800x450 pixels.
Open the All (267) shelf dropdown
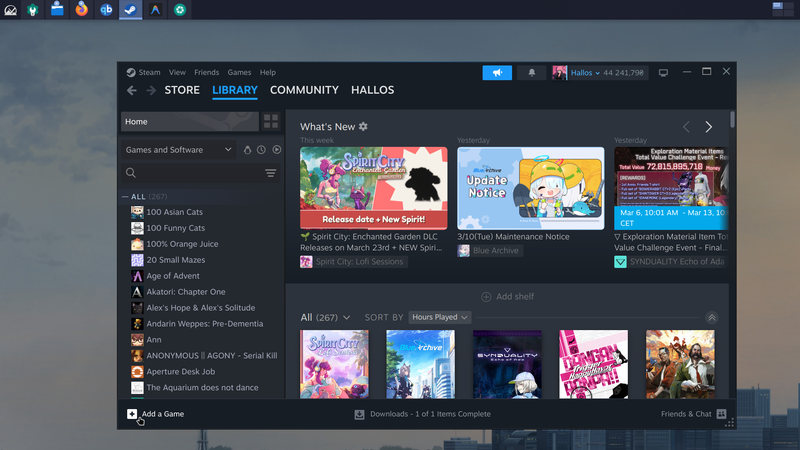click(x=325, y=317)
